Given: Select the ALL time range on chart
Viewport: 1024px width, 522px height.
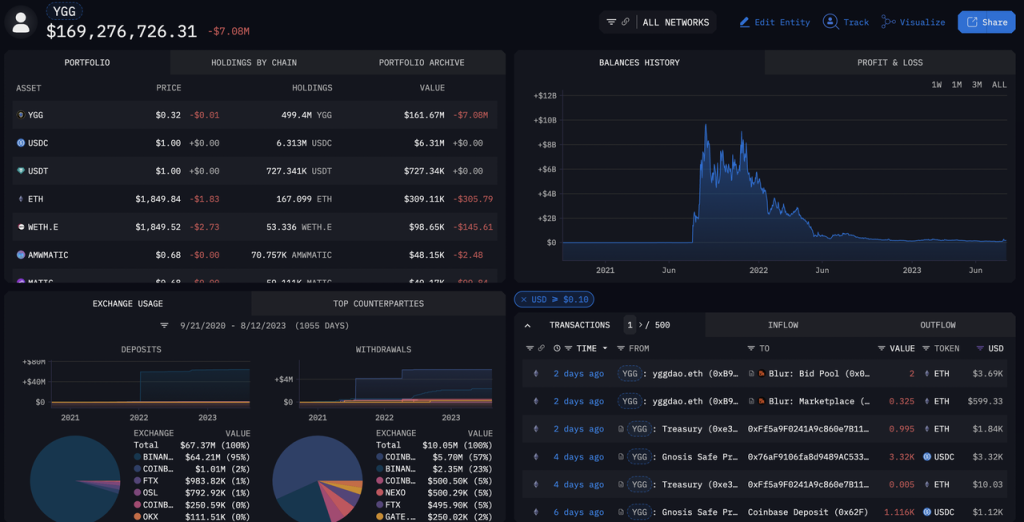Looking at the screenshot, I should (x=999, y=85).
